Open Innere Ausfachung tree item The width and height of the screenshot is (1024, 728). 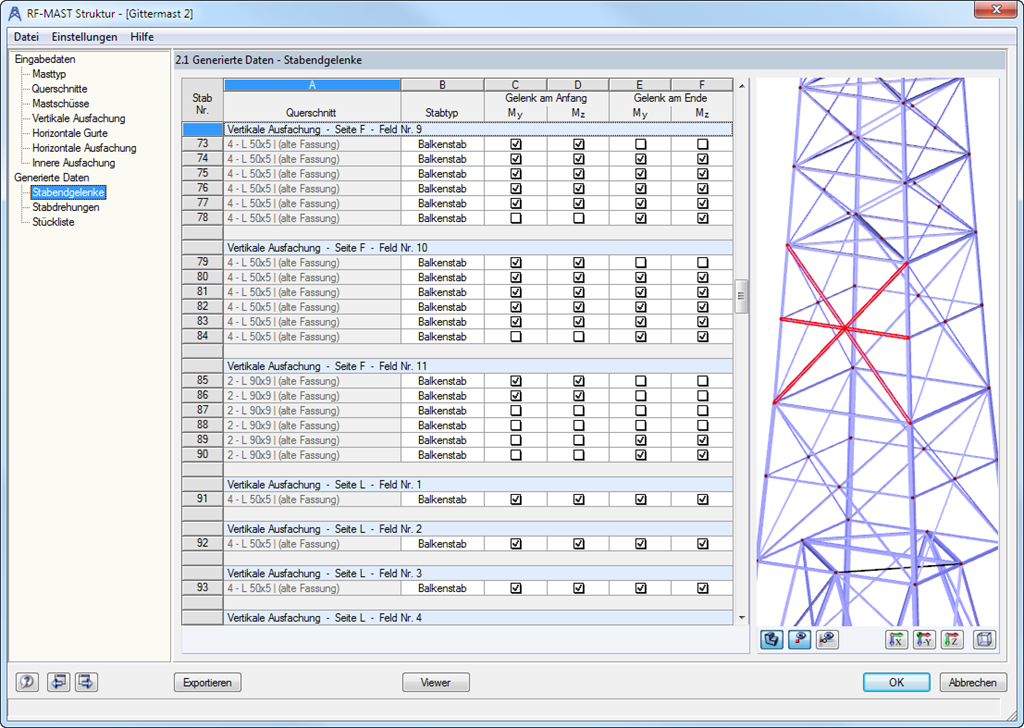pos(74,163)
